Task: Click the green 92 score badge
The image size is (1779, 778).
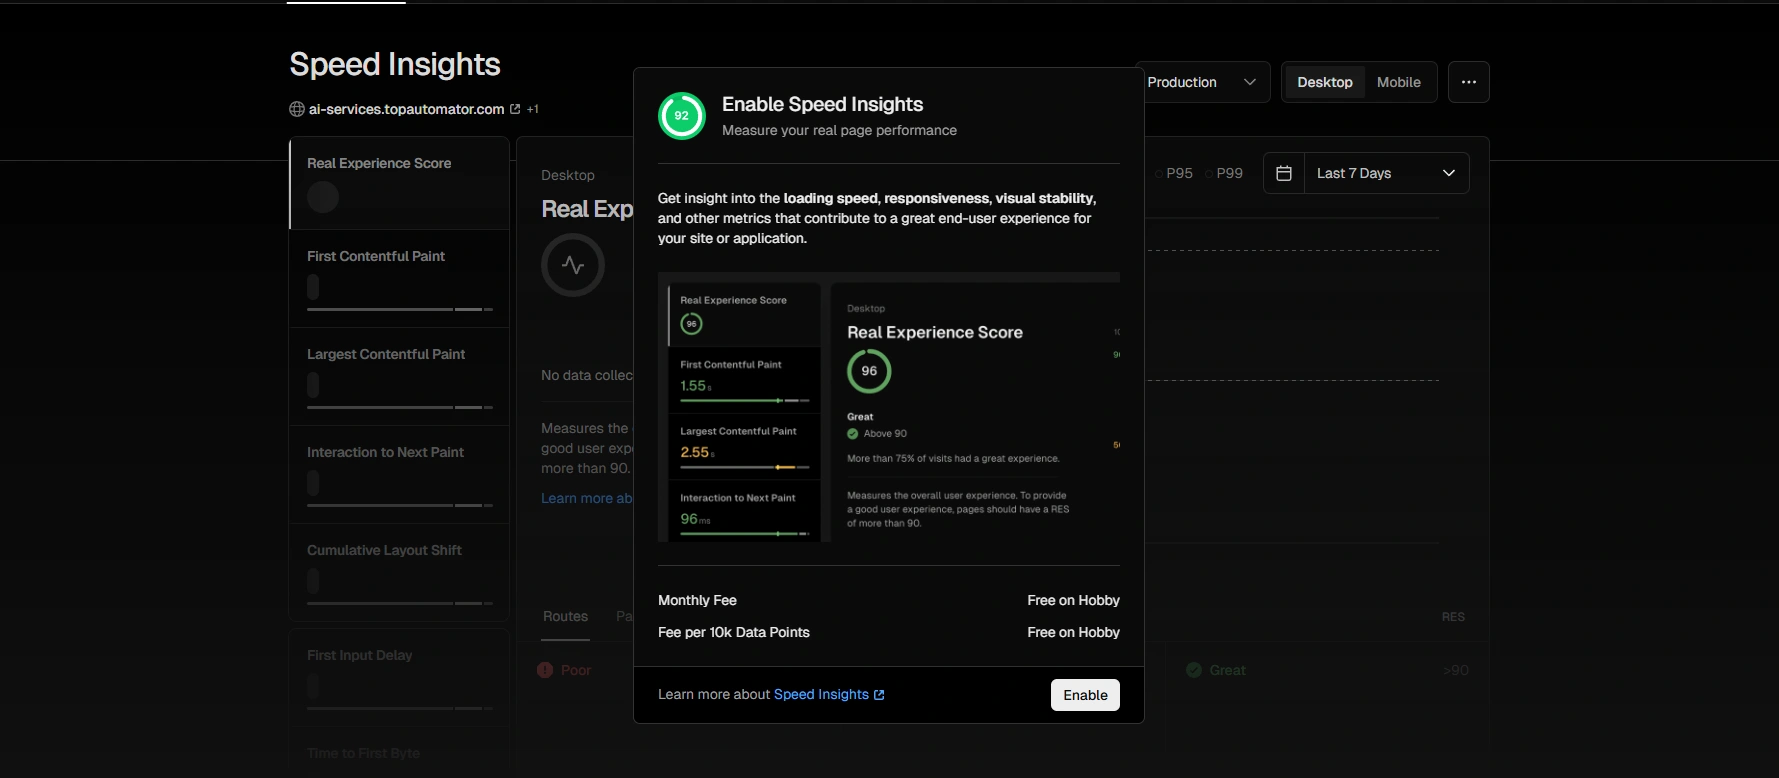Action: [x=682, y=116]
